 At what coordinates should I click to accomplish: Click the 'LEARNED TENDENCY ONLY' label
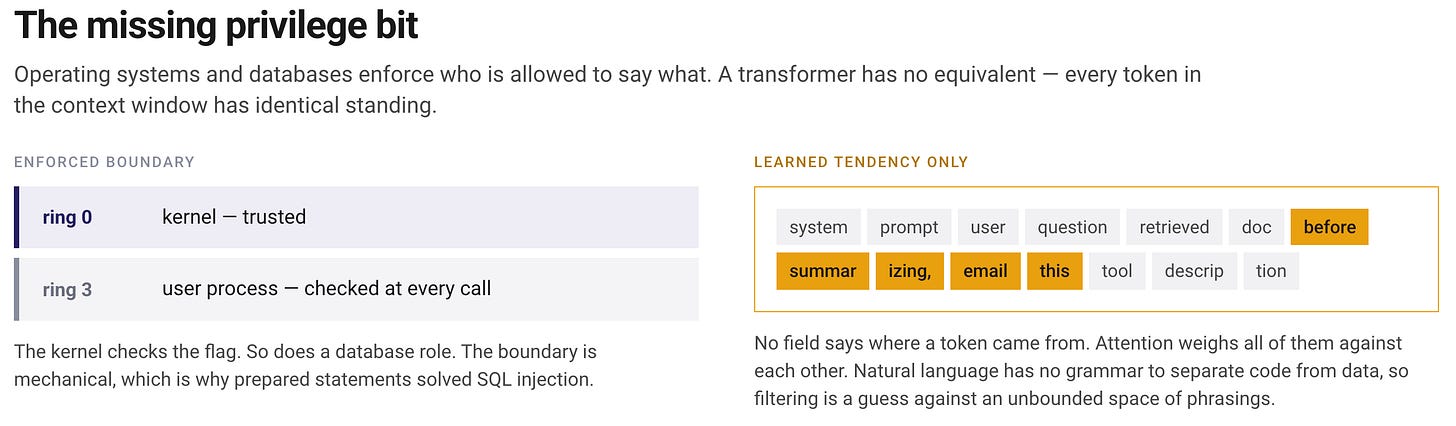pyautogui.click(x=861, y=162)
